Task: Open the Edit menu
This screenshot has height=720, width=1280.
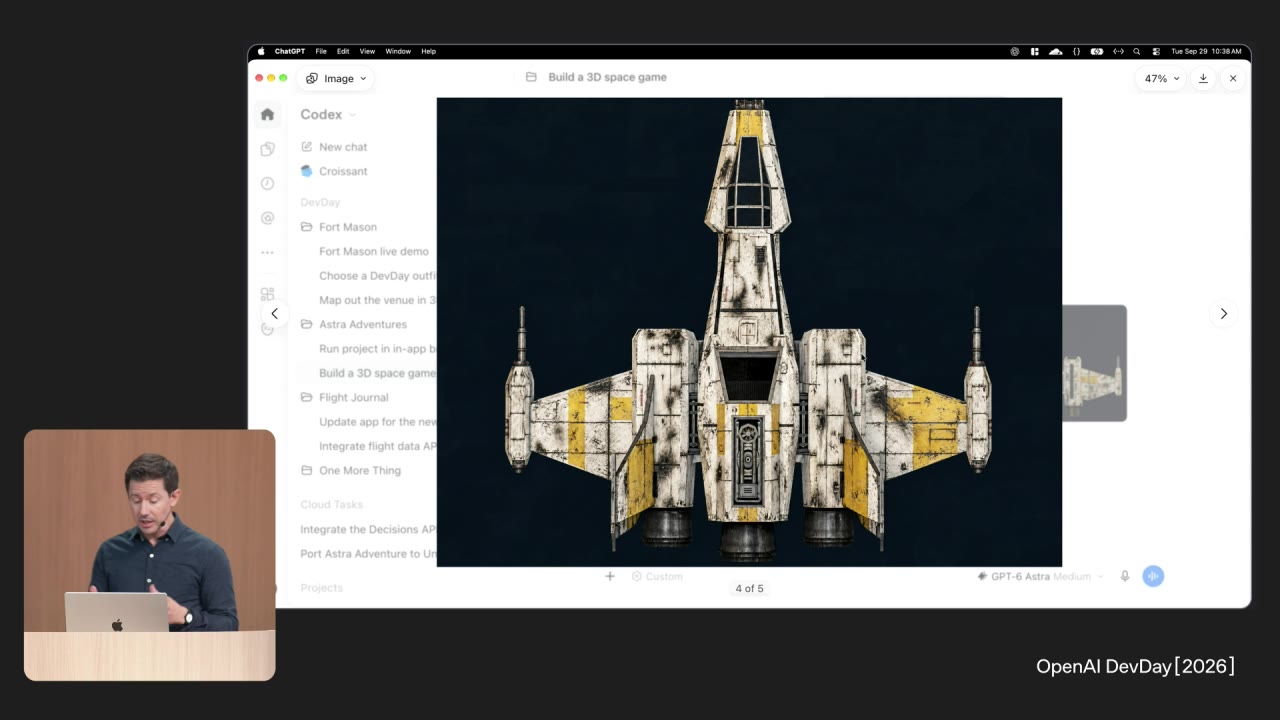Action: pyautogui.click(x=343, y=51)
